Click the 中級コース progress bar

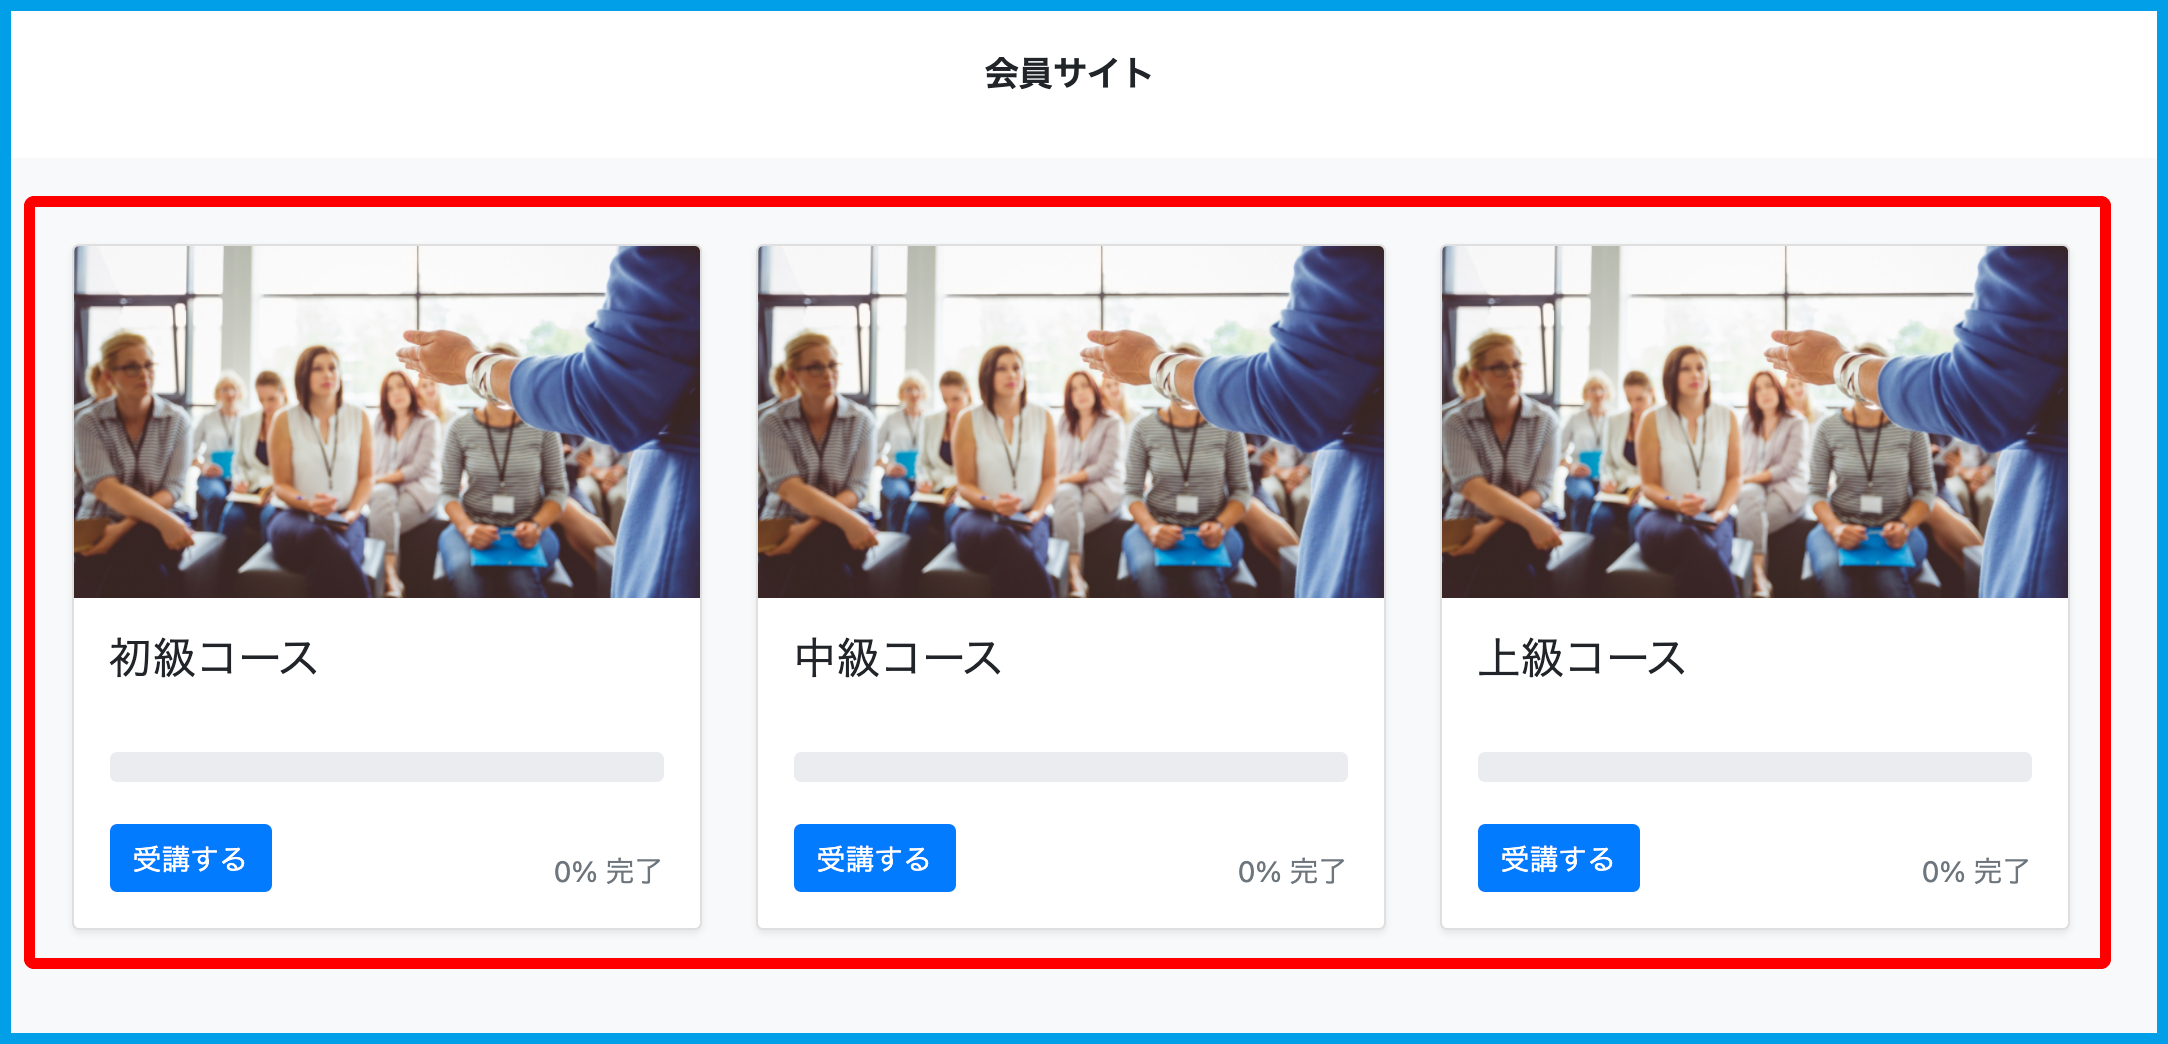(x=1071, y=767)
